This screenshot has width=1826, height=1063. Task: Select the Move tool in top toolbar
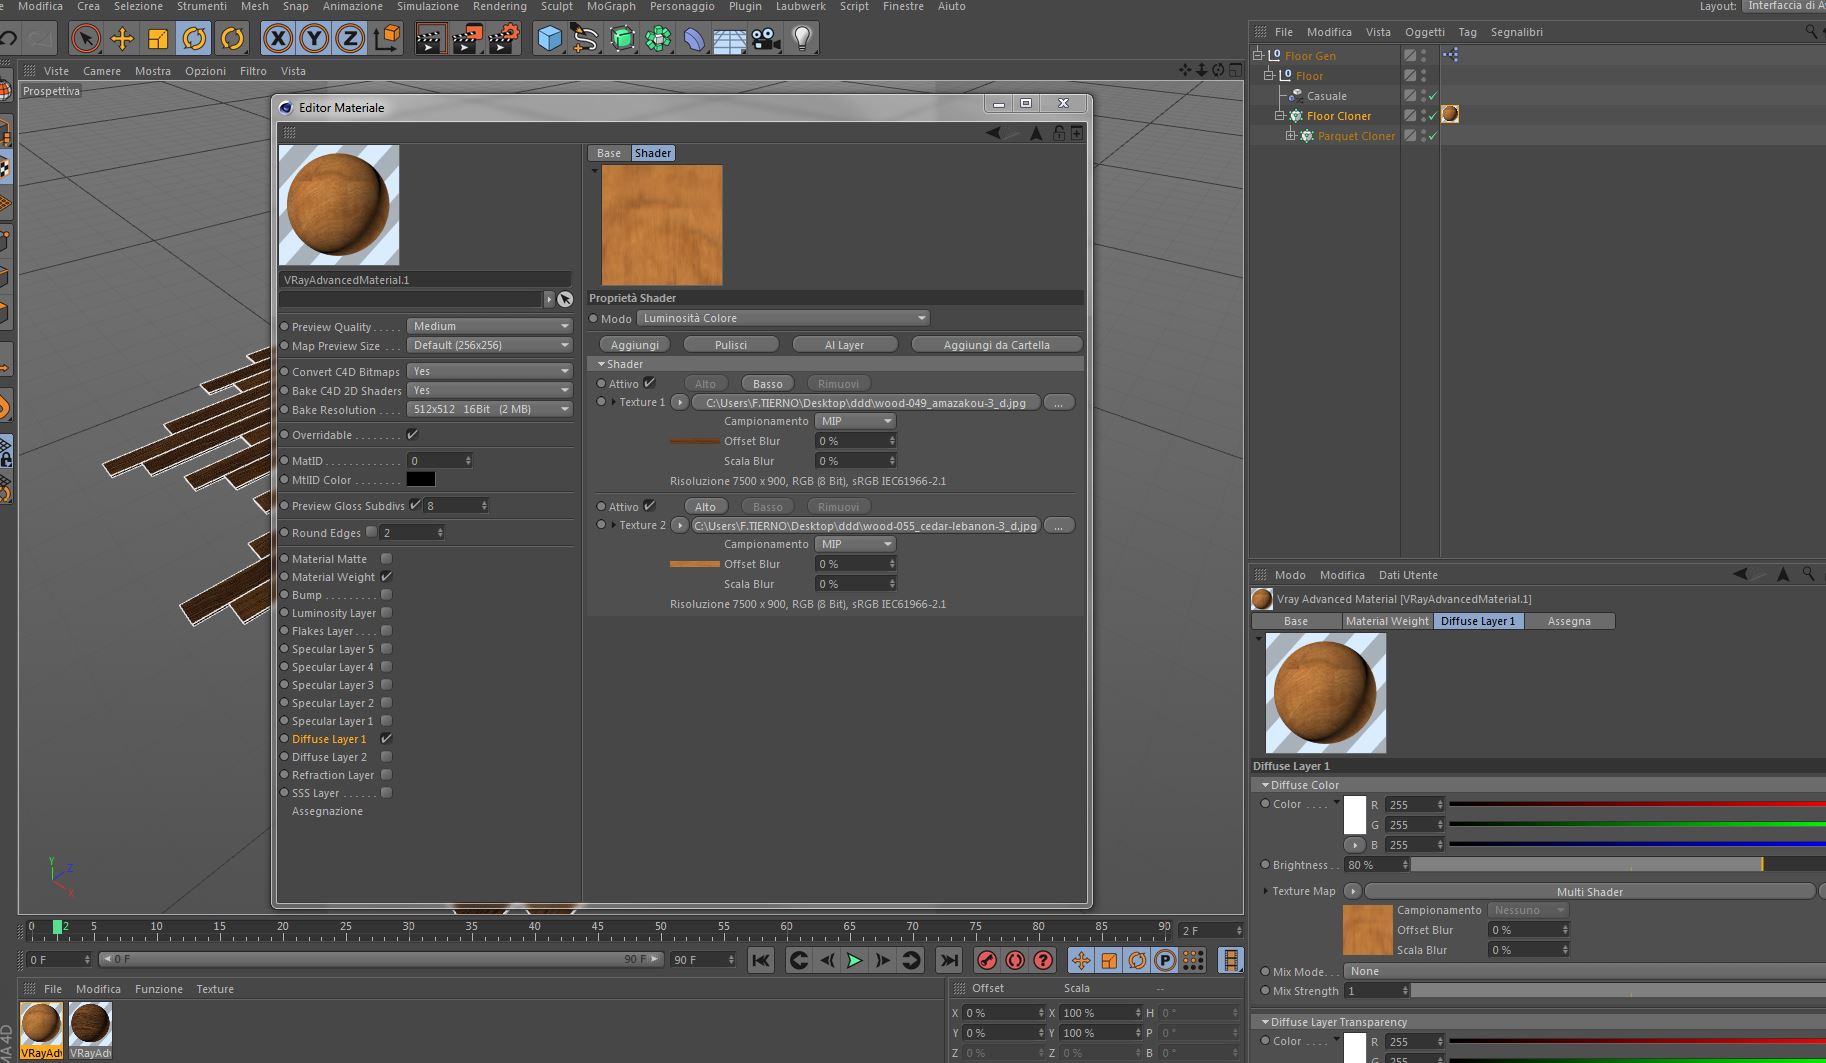coord(122,39)
